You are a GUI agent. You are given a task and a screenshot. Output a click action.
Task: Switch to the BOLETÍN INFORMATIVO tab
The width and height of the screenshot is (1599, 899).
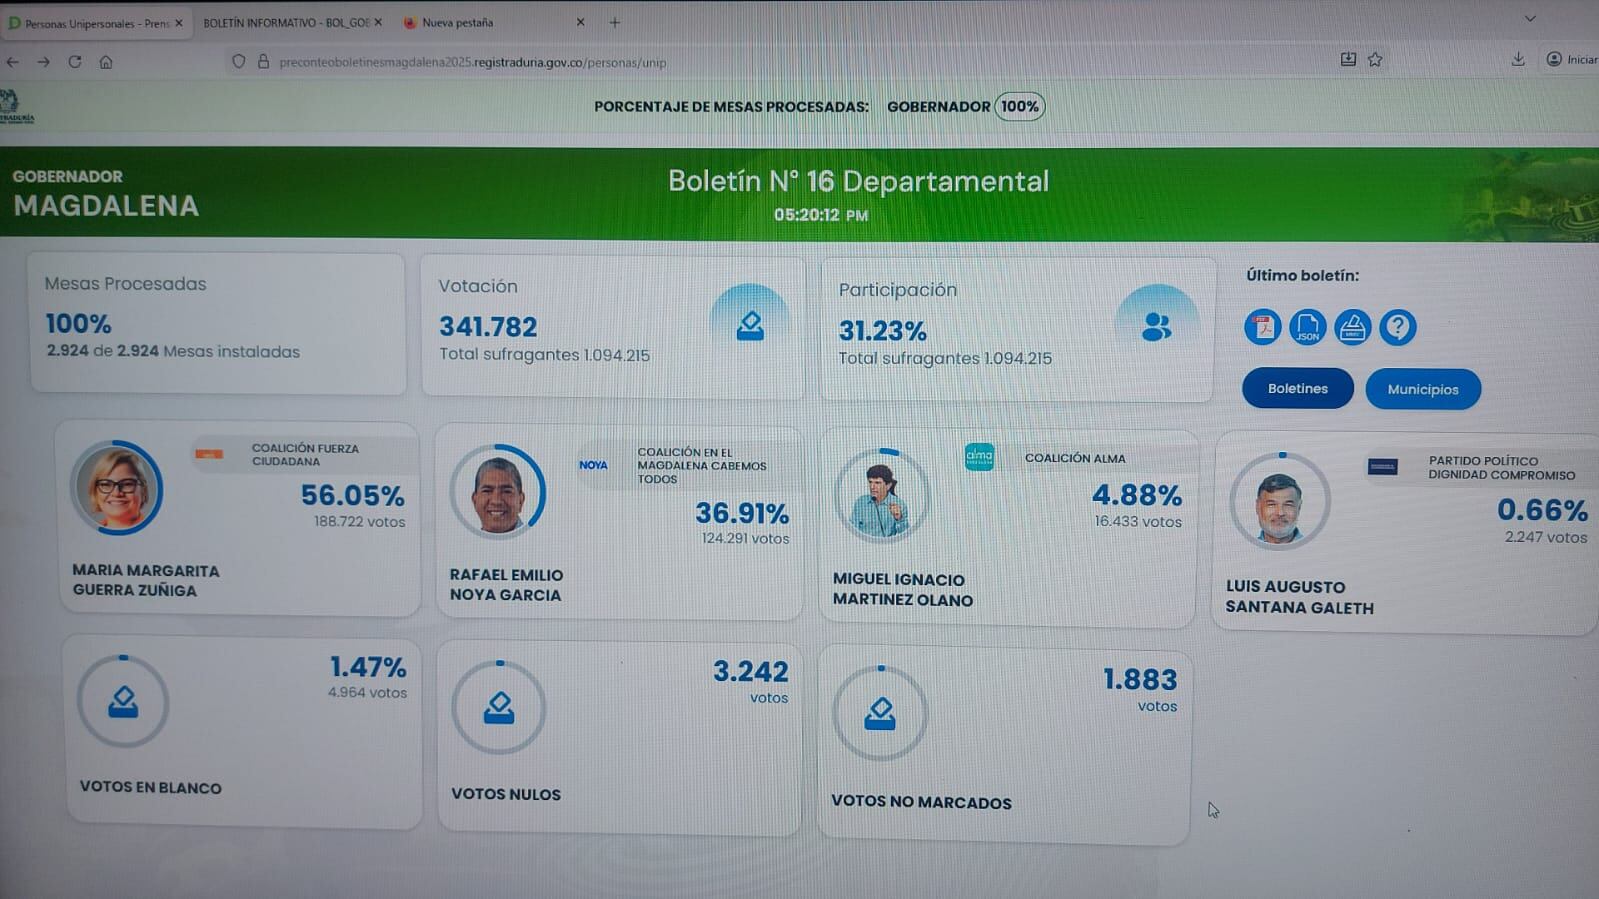coord(285,22)
